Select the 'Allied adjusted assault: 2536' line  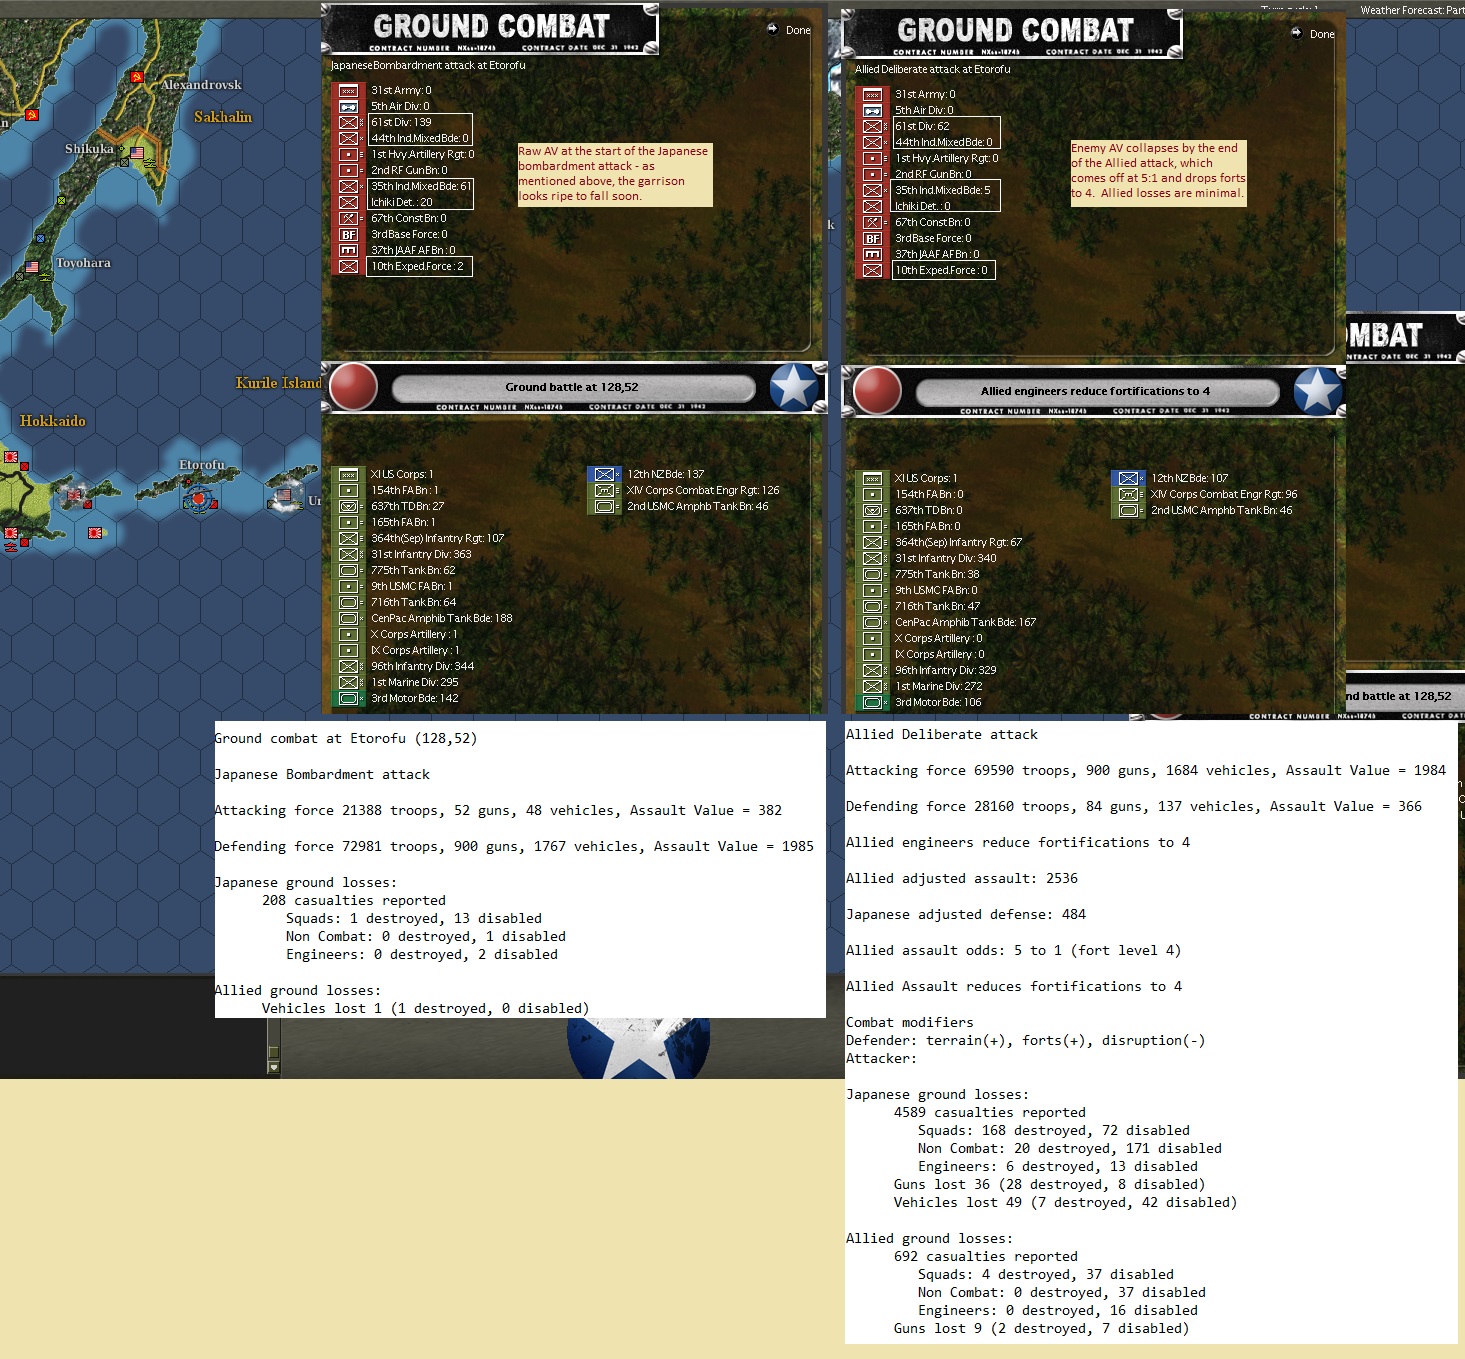pyautogui.click(x=962, y=879)
